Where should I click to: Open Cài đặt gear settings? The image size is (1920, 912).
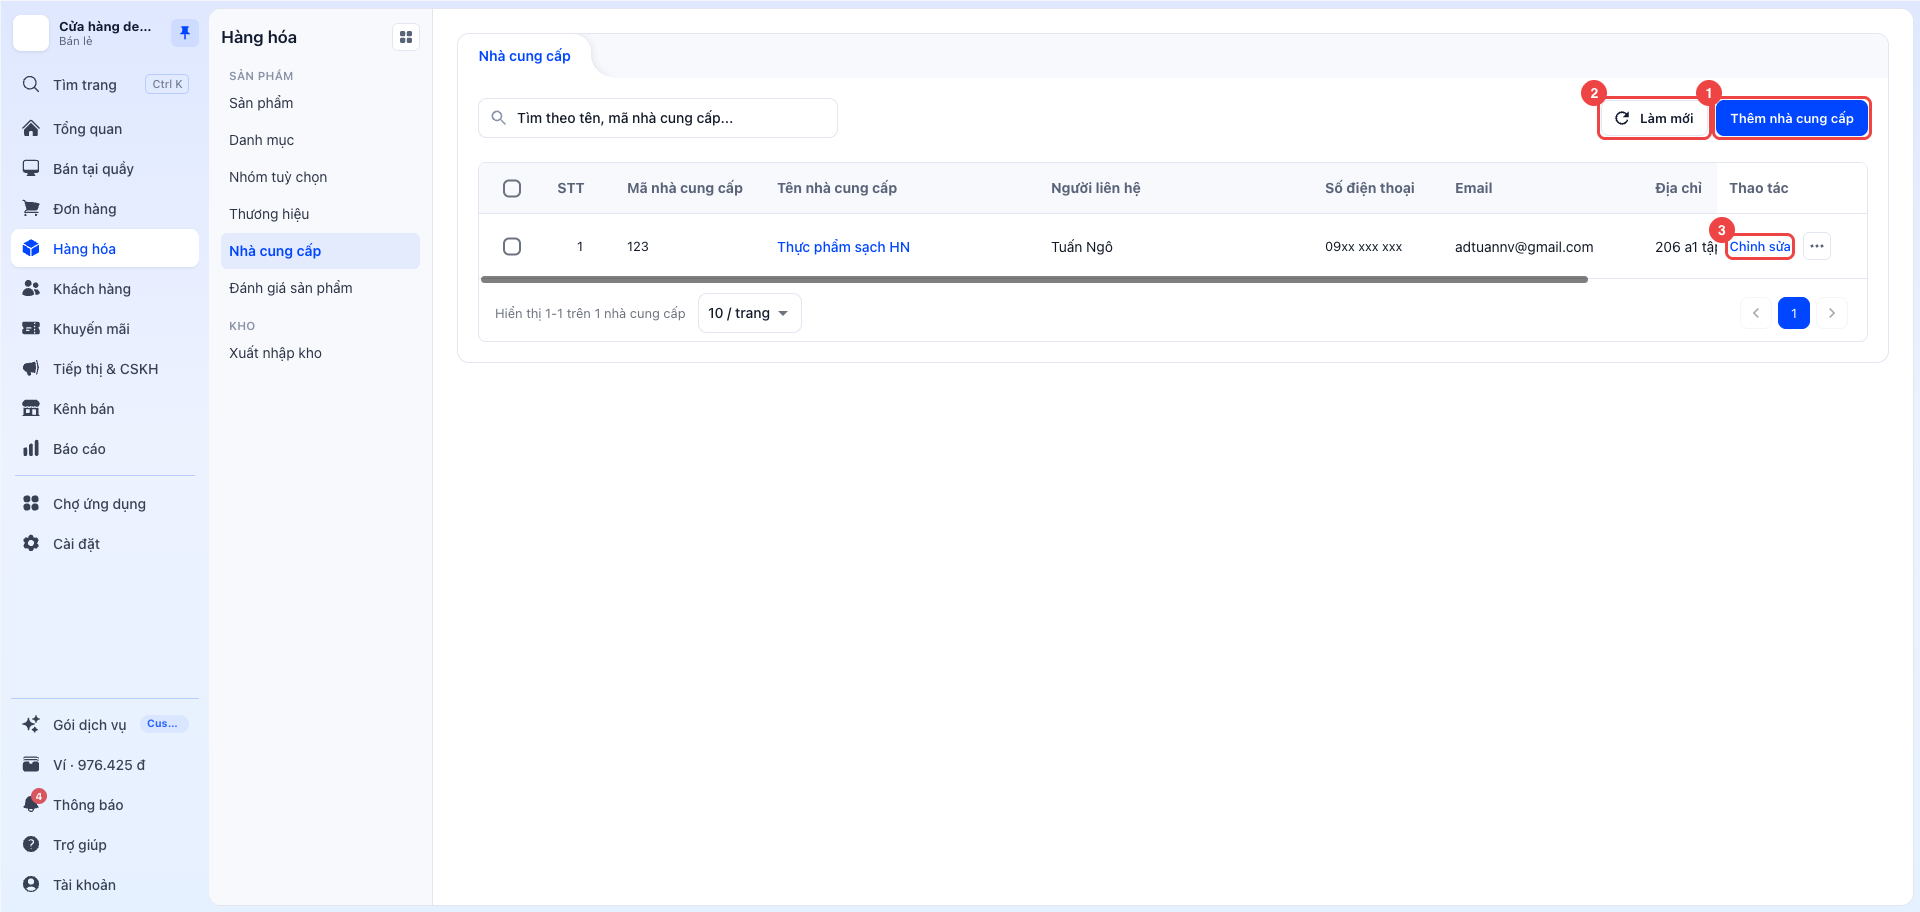coord(31,543)
